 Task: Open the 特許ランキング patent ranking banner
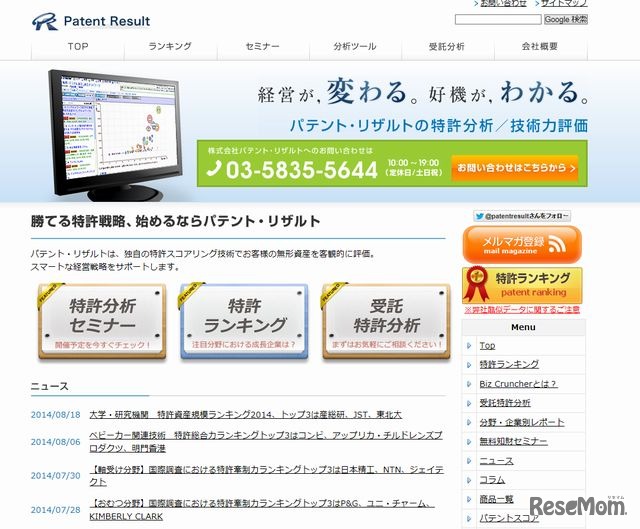click(522, 285)
